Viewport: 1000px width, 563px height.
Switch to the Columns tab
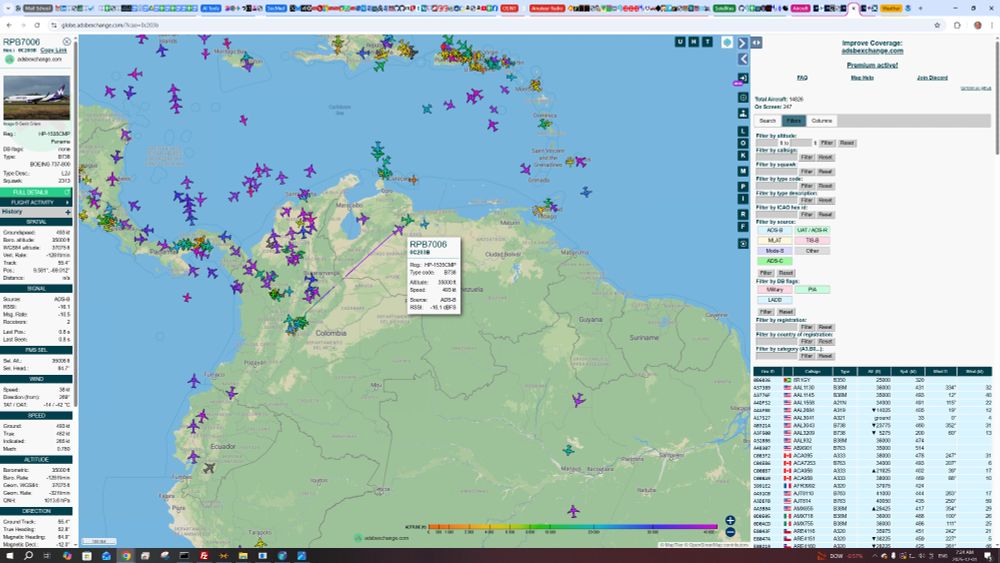pyautogui.click(x=821, y=121)
